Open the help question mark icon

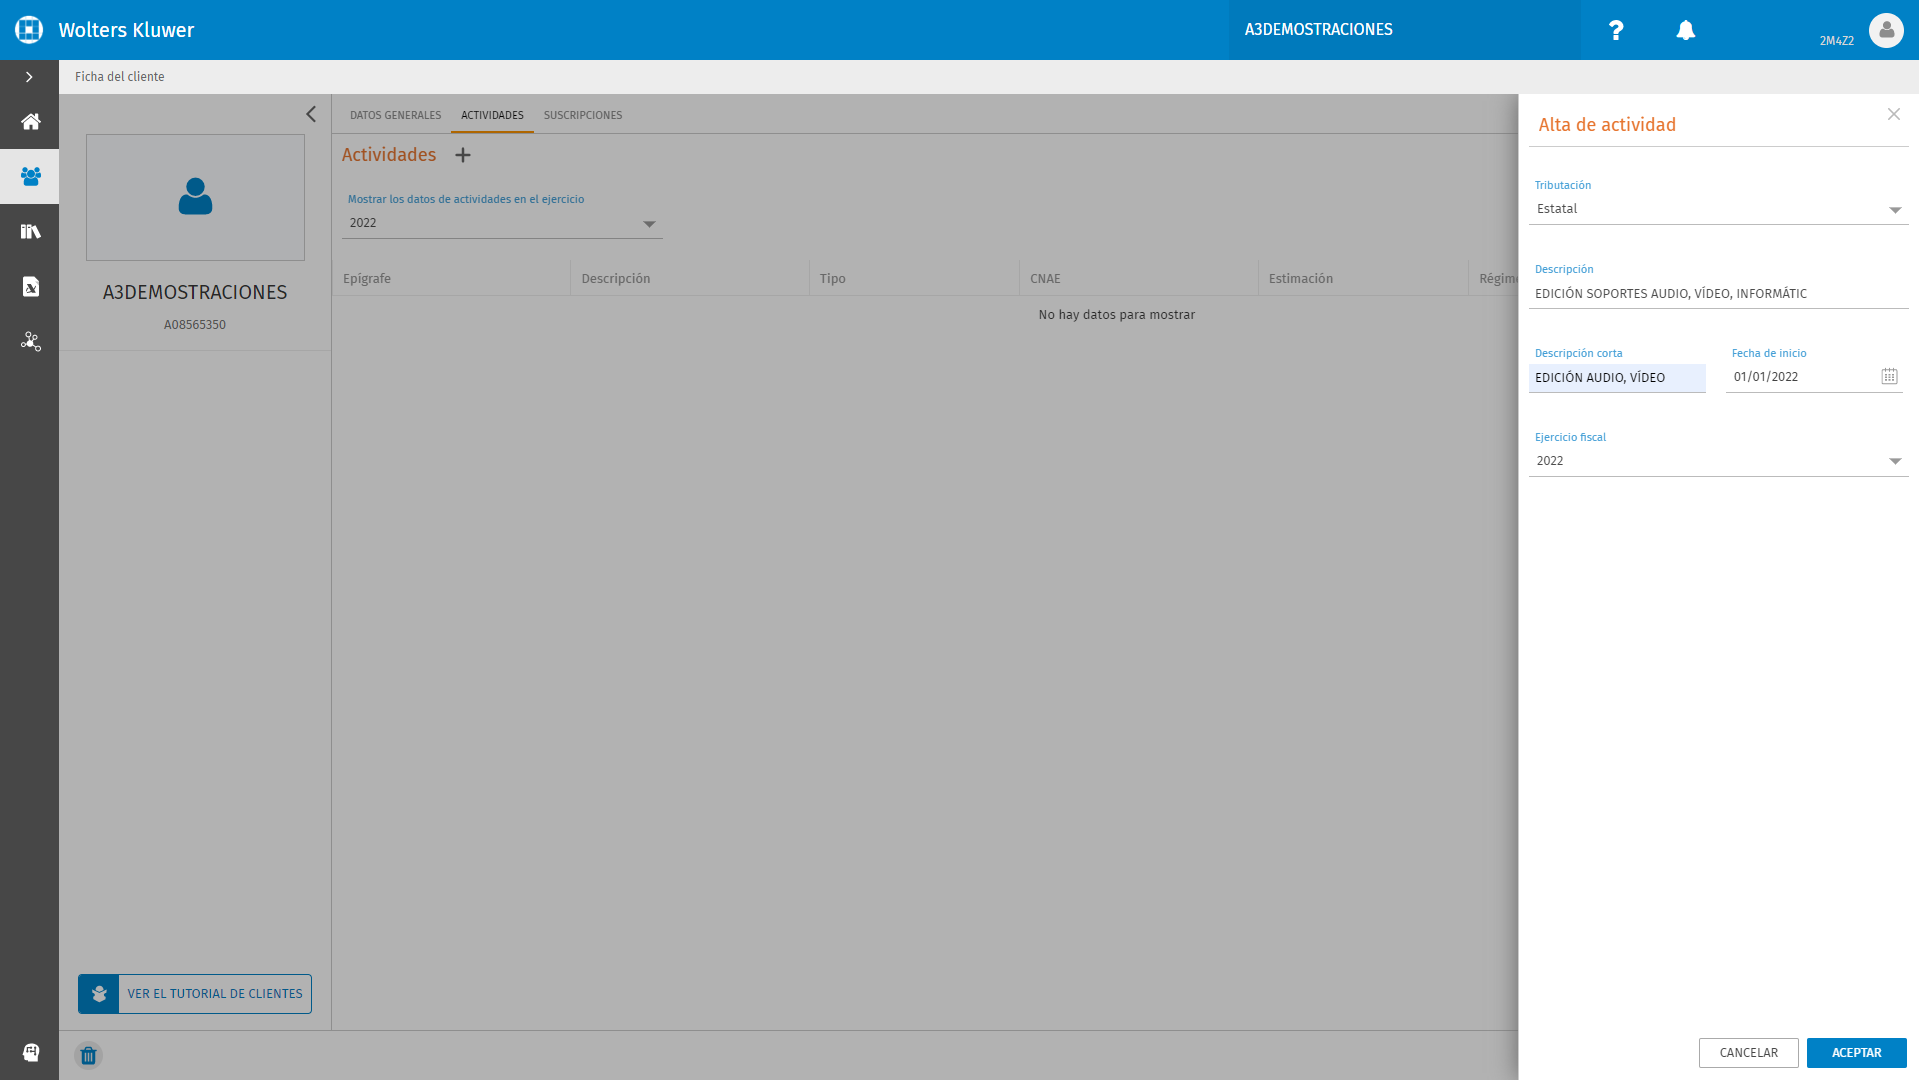coord(1616,30)
